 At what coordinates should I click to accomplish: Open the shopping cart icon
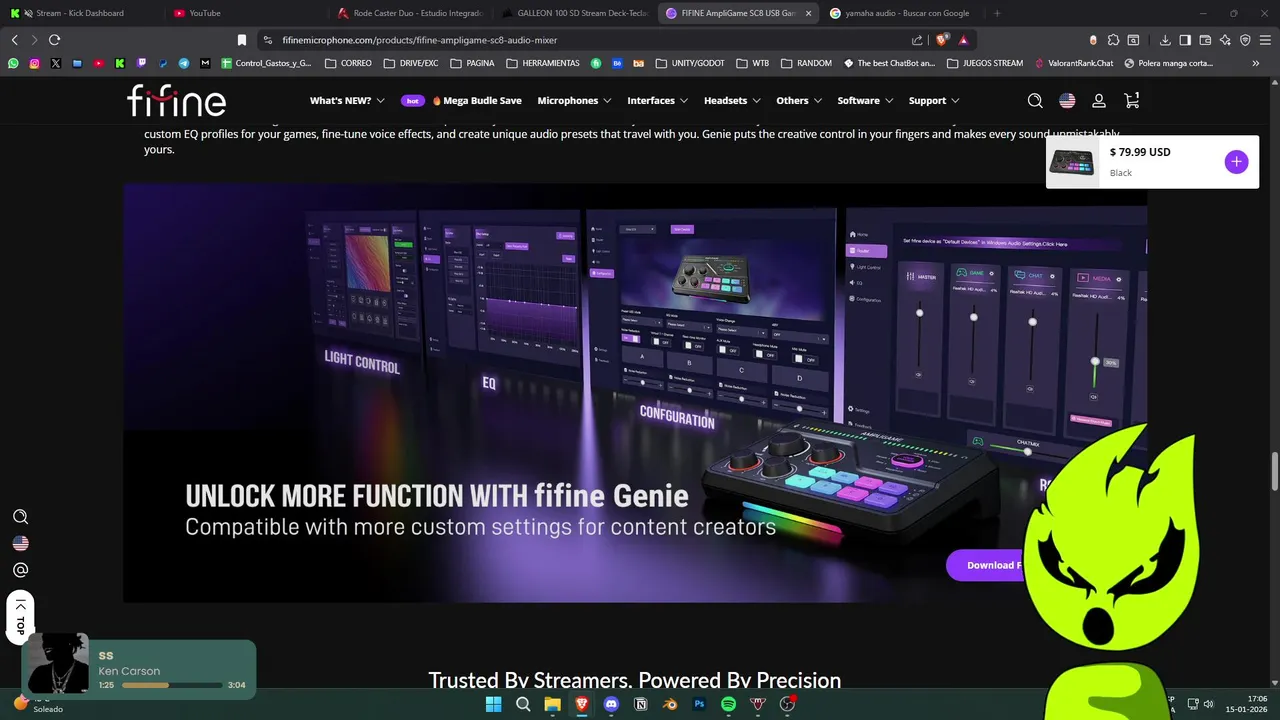[1131, 100]
